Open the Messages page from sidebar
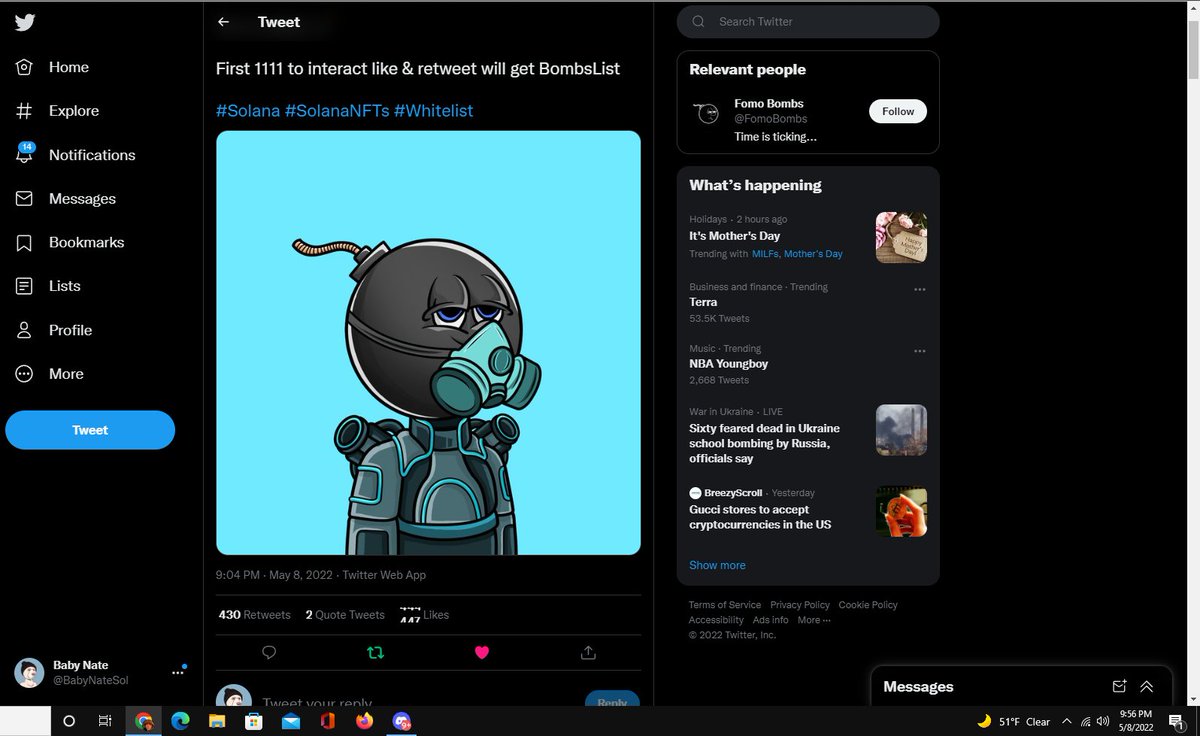 (65, 199)
